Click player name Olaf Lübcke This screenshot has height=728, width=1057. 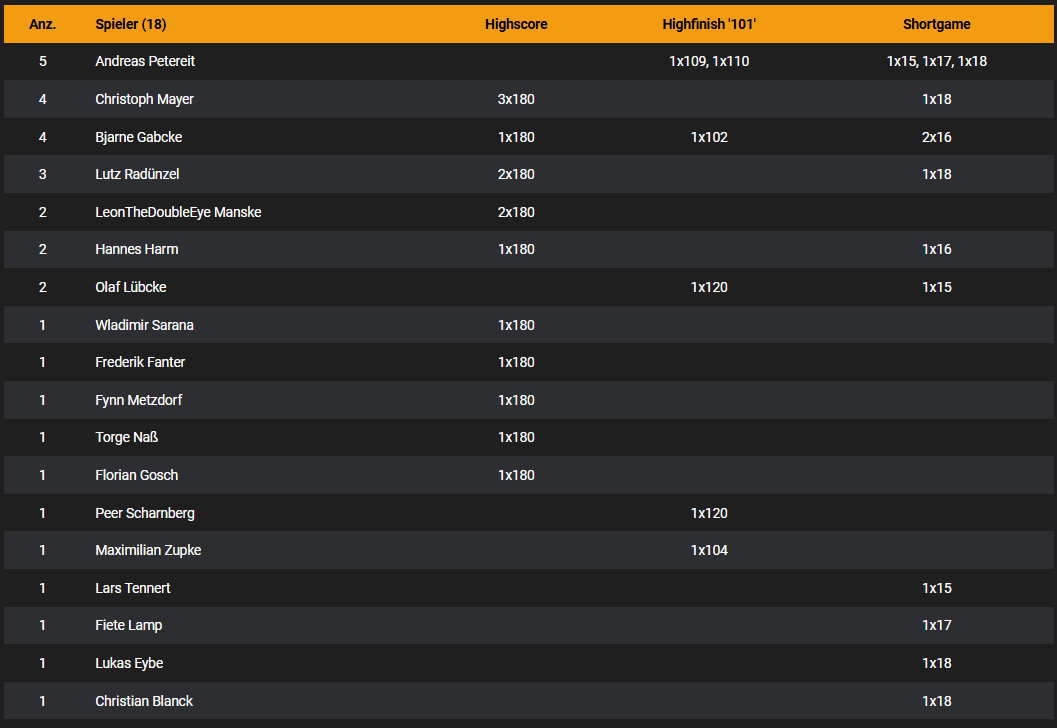coord(131,287)
